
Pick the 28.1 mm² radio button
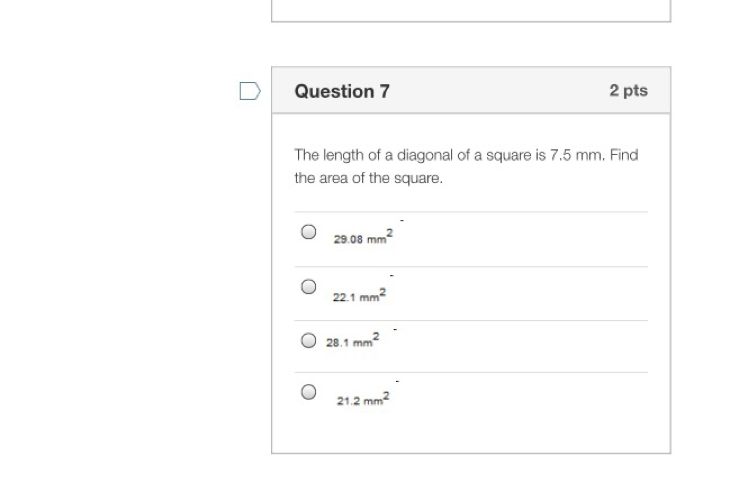(x=309, y=340)
